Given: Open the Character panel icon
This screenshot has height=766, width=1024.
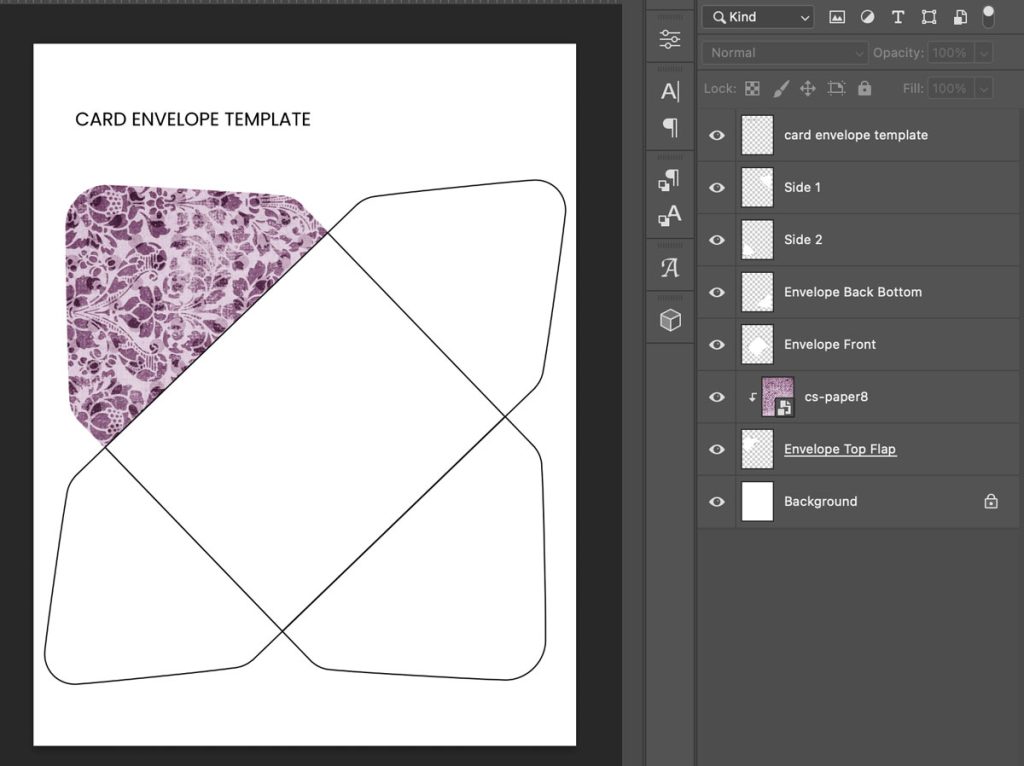Looking at the screenshot, I should pyautogui.click(x=669, y=91).
